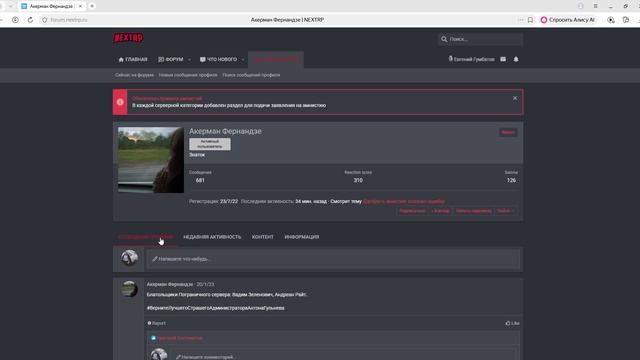Select the active red profile posts tab

click(146, 237)
